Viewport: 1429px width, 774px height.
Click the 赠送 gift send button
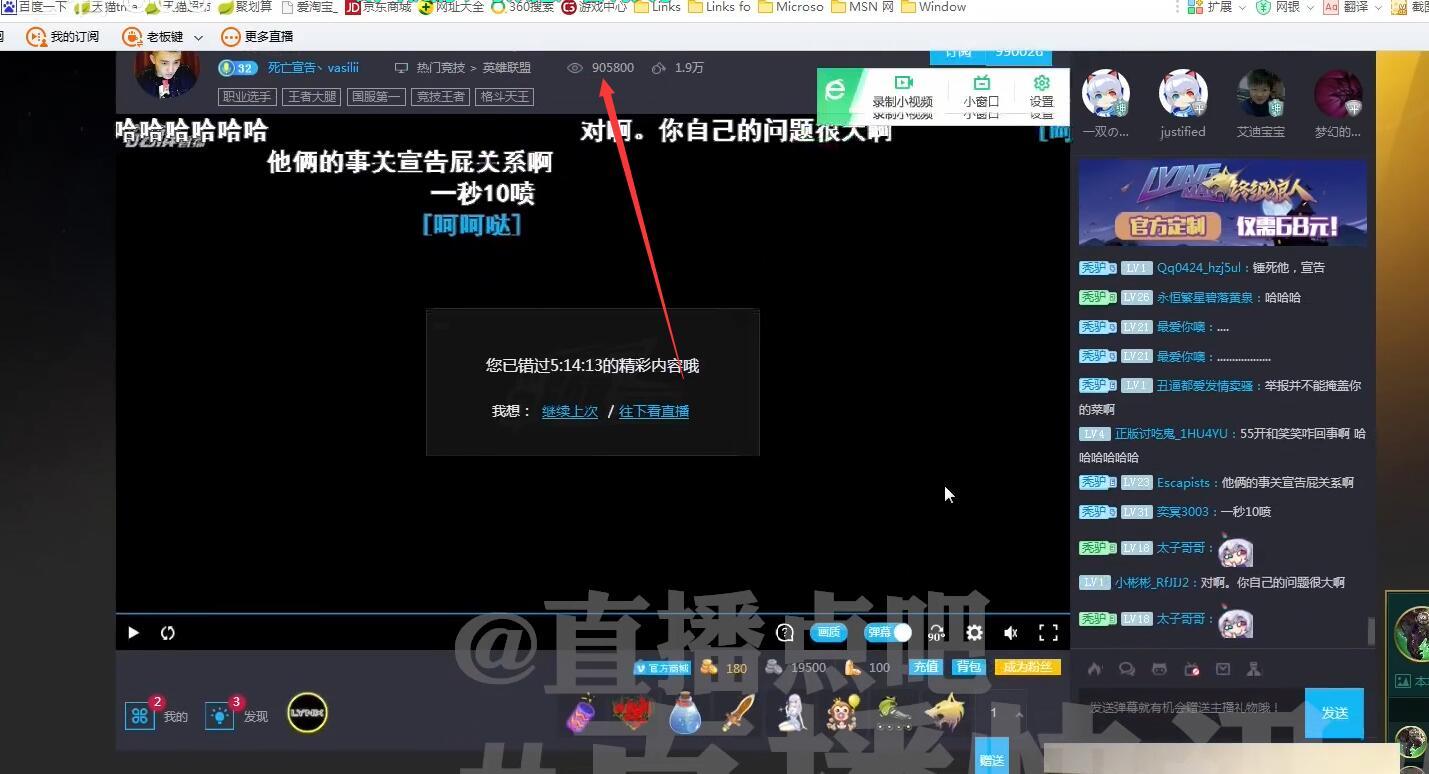coord(991,760)
